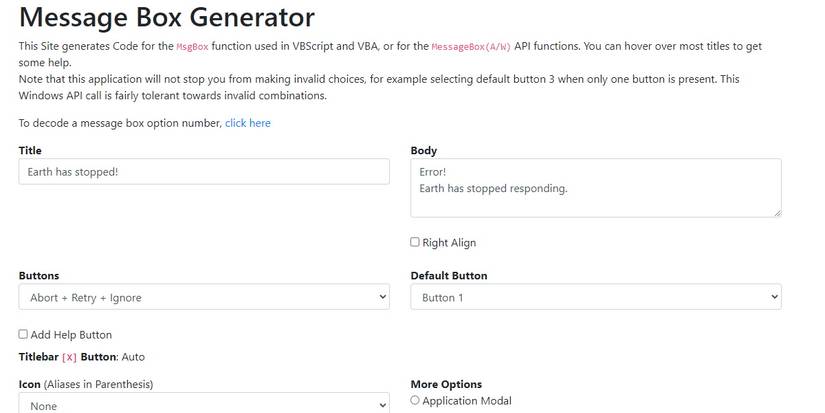Click the bold "Body" field label
825x413 pixels.
pyautogui.click(x=424, y=151)
